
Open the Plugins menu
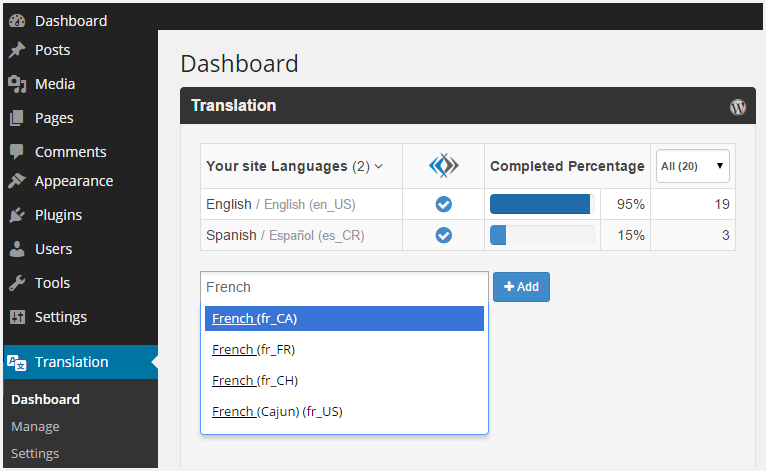coord(58,215)
